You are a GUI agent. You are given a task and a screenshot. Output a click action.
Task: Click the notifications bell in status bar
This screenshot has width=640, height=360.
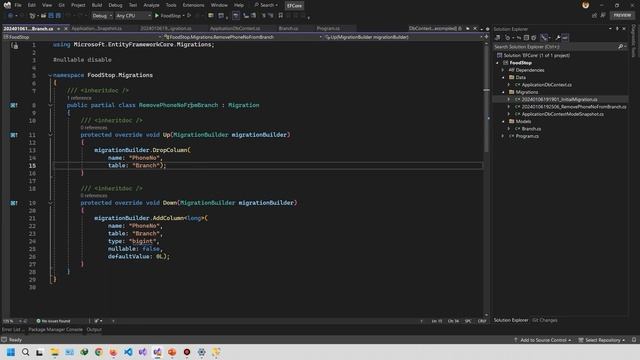pyautogui.click(x=634, y=340)
